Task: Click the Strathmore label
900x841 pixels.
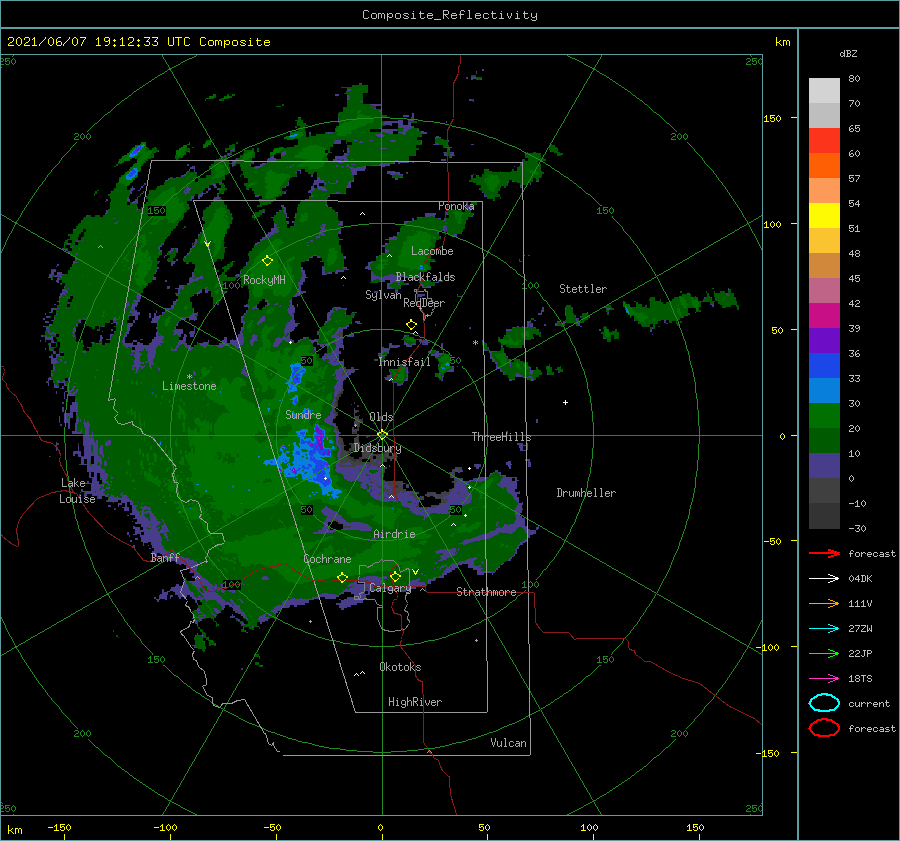Action: pyautogui.click(x=486, y=592)
